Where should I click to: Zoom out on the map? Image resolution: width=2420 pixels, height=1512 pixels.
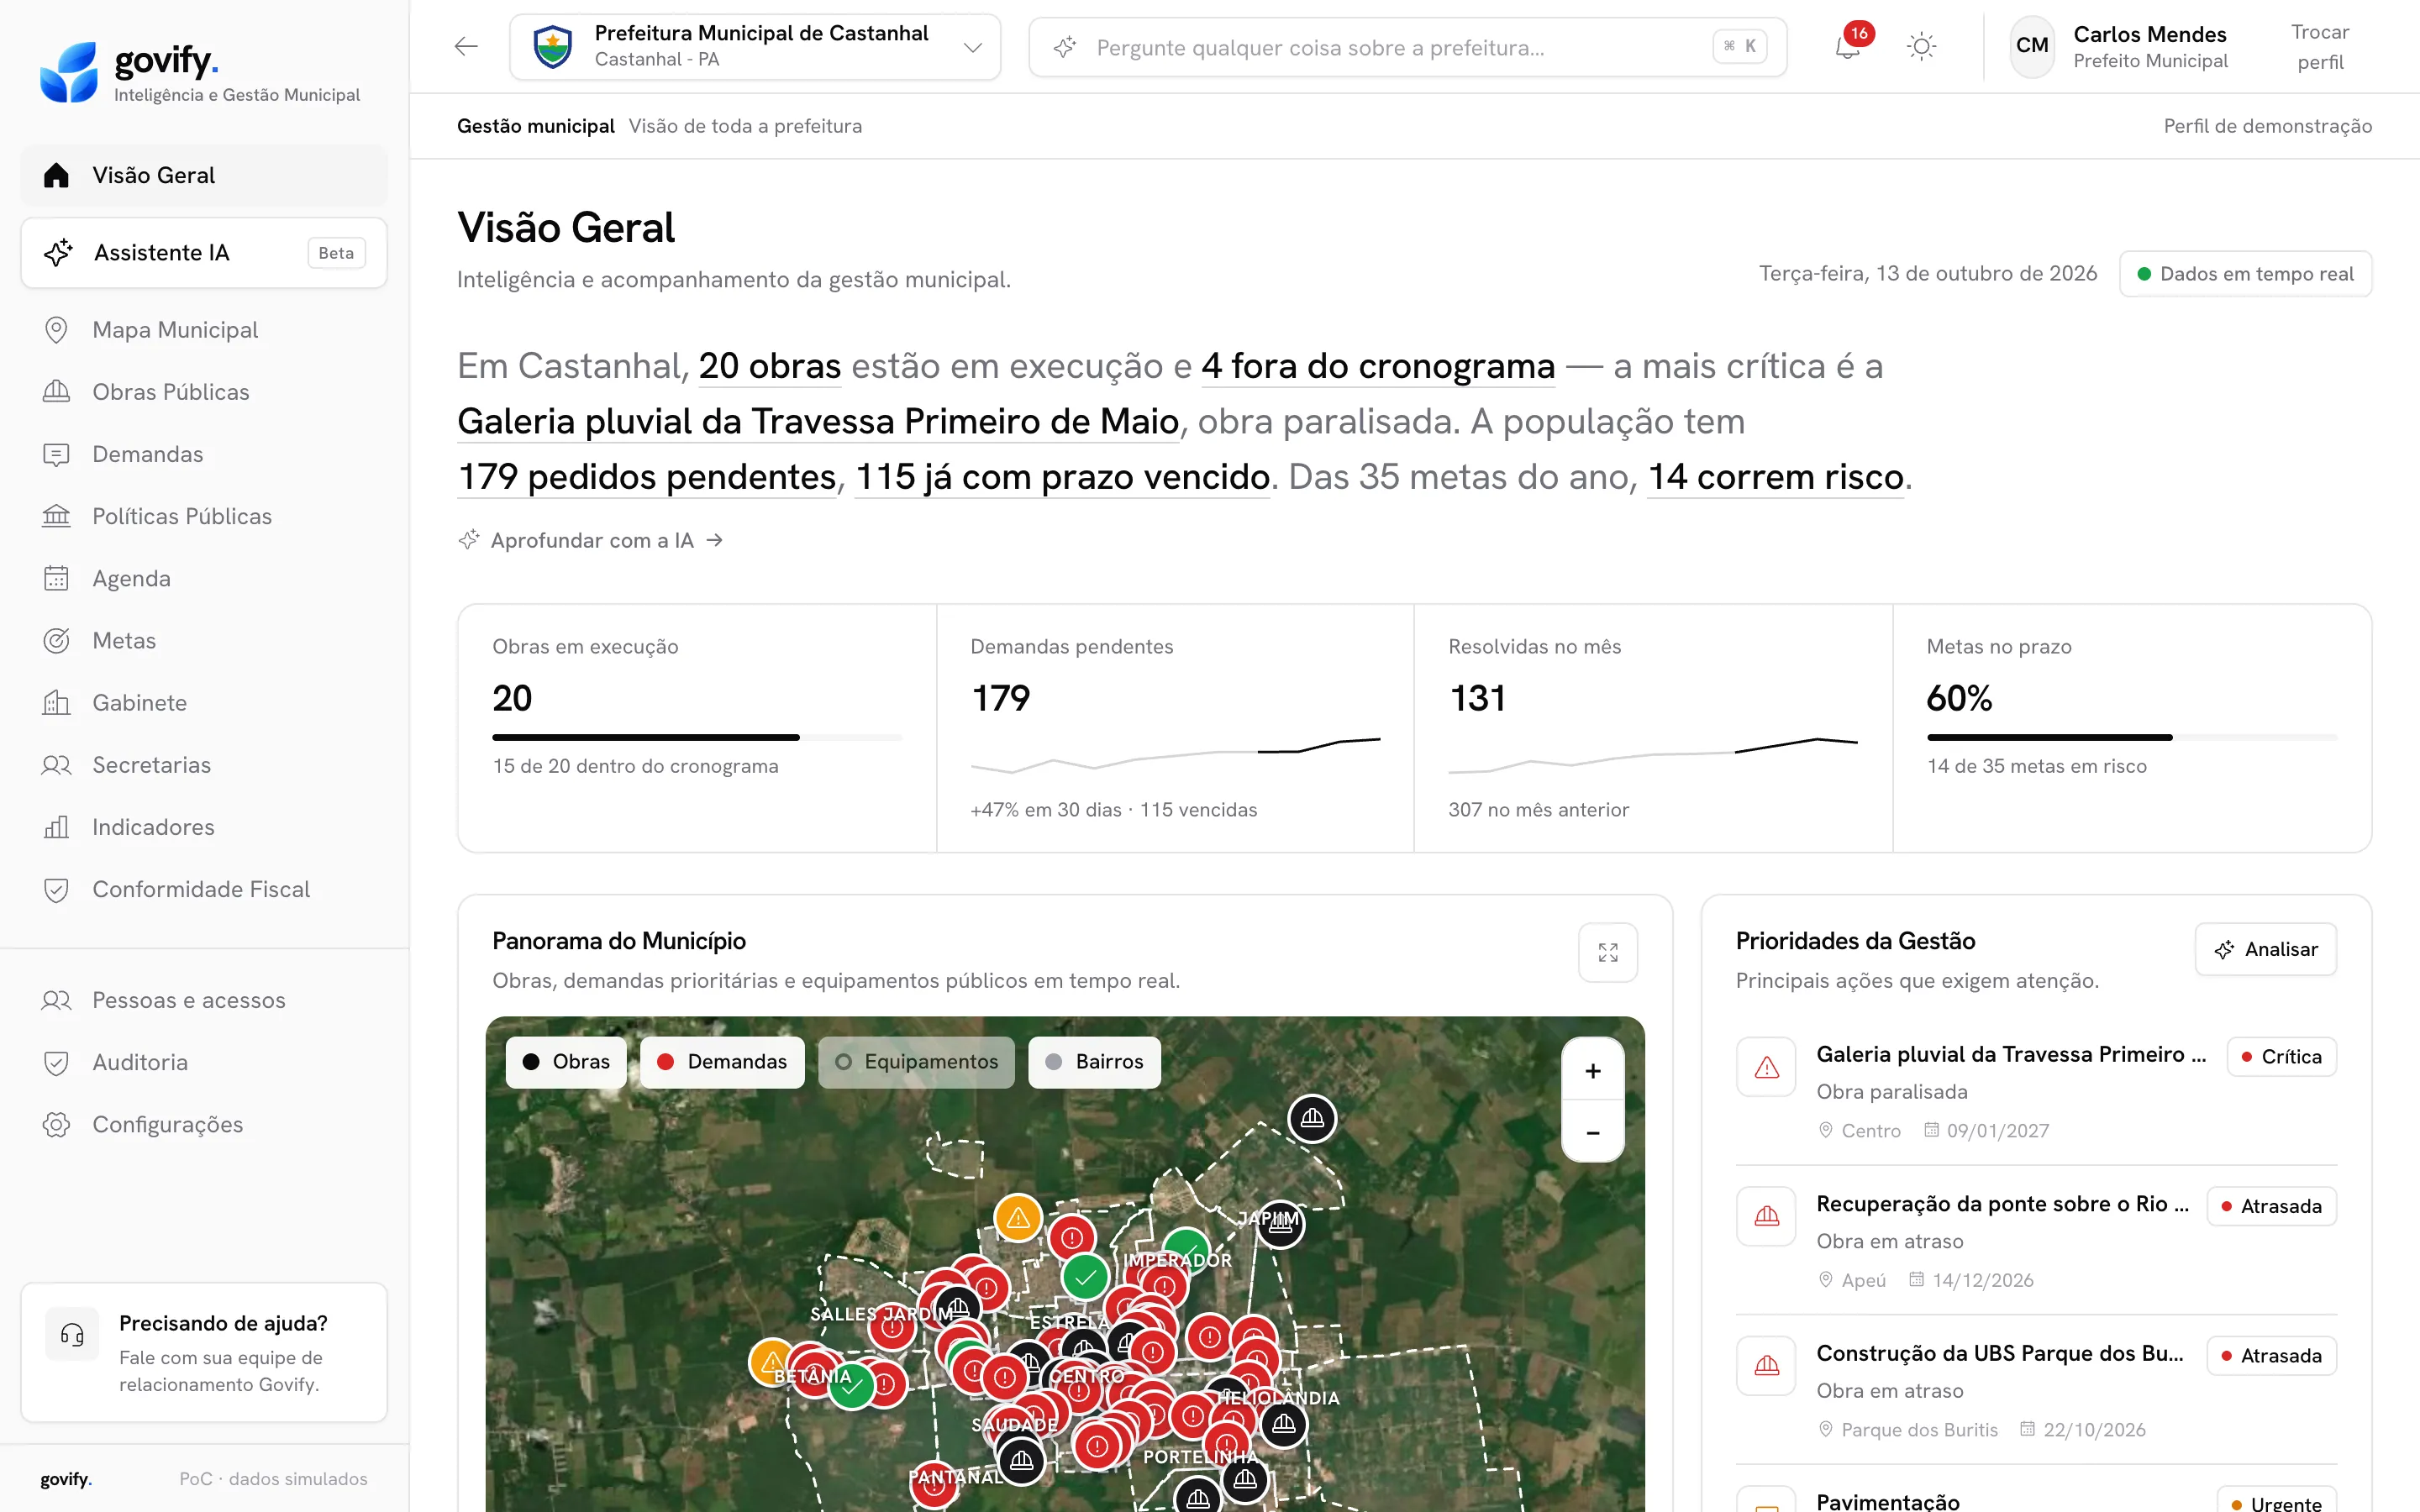coord(1592,1132)
